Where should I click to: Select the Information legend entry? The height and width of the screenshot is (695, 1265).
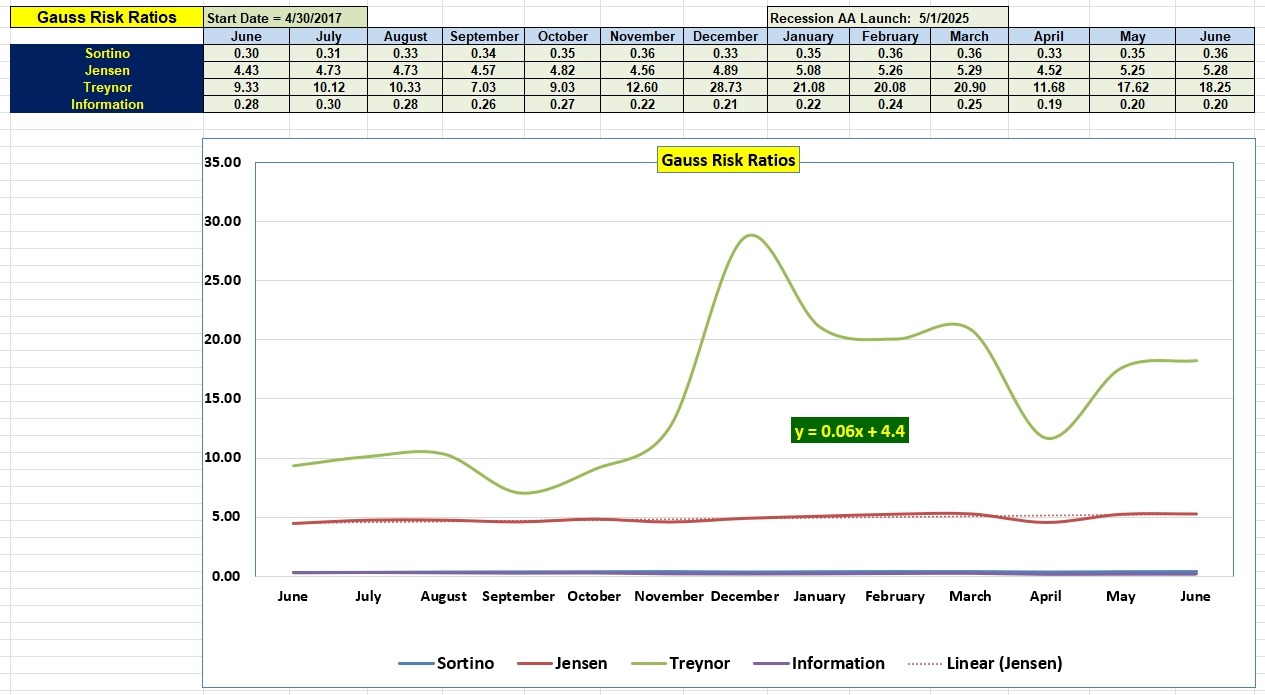tap(819, 663)
